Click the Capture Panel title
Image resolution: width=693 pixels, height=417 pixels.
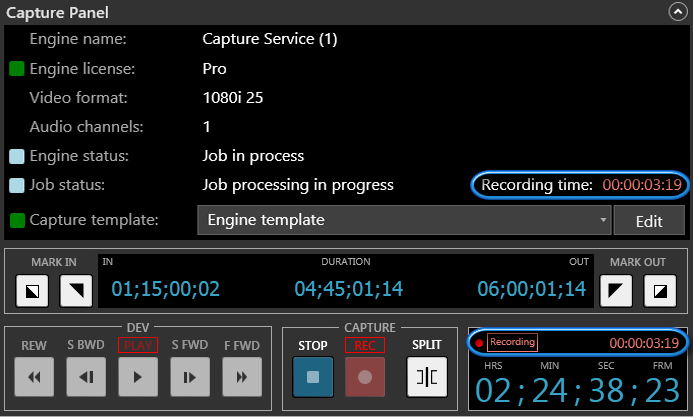tap(57, 13)
